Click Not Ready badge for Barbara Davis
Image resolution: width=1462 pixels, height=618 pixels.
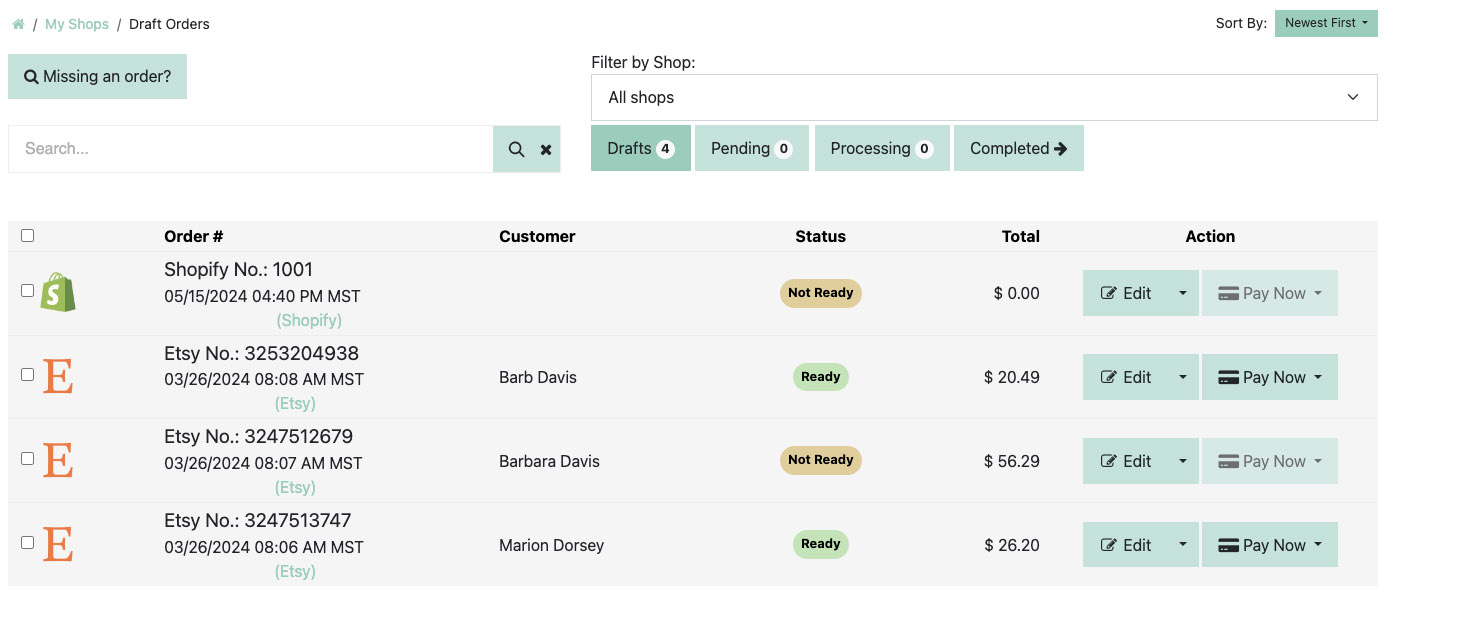(x=820, y=460)
